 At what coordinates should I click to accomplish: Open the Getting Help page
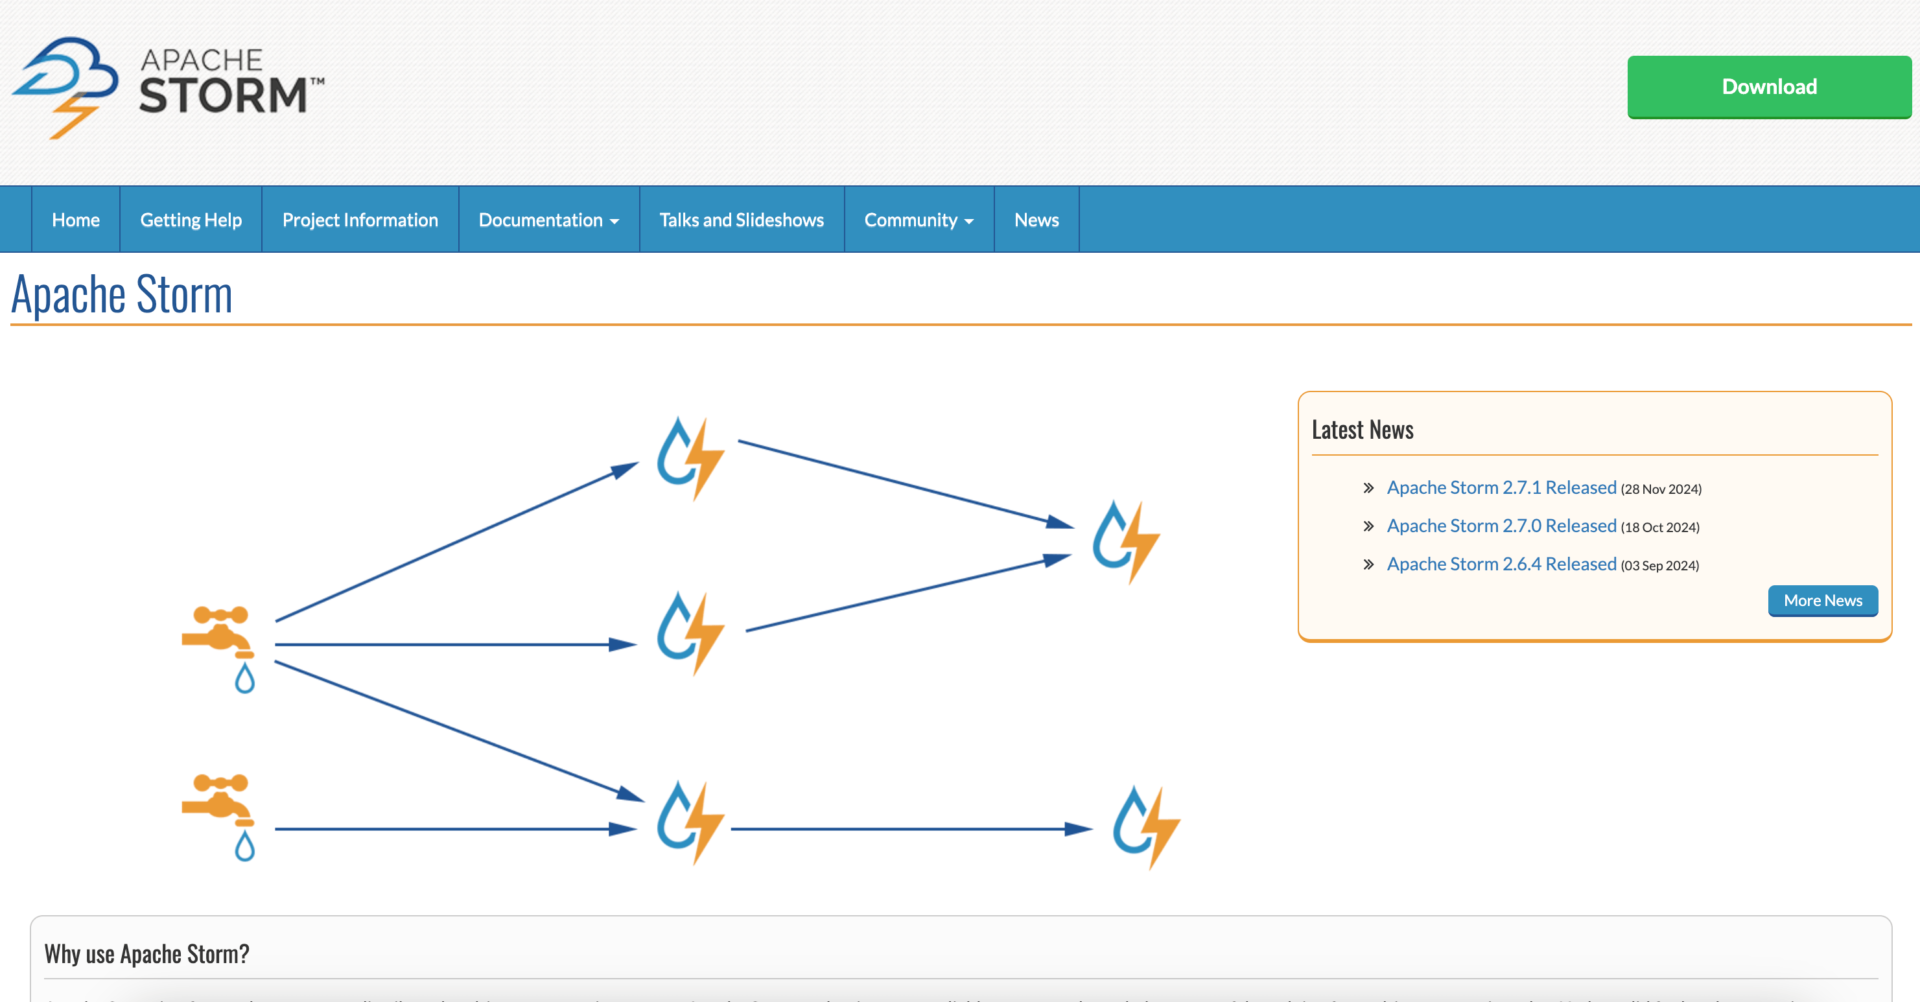click(191, 220)
